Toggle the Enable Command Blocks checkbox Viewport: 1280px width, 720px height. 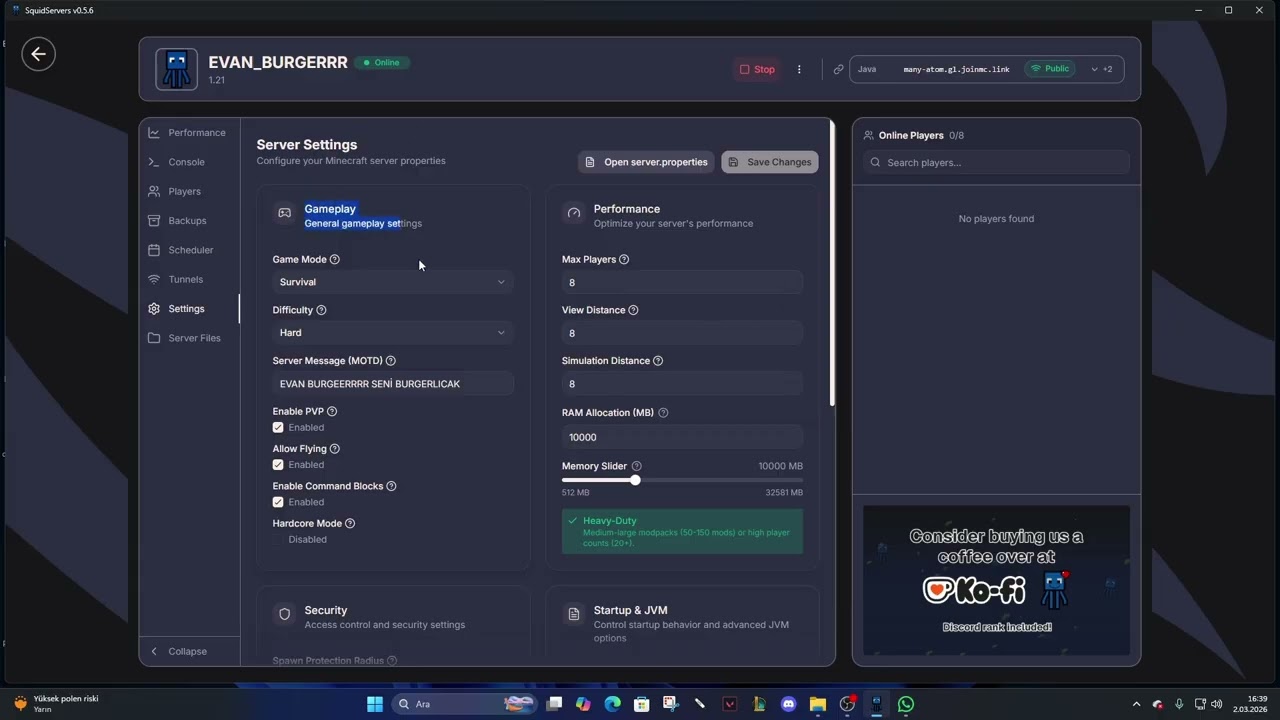point(278,502)
